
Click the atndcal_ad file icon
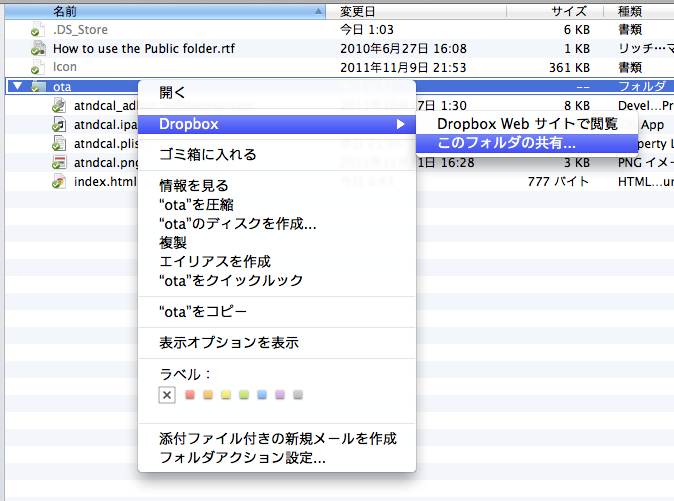59,105
